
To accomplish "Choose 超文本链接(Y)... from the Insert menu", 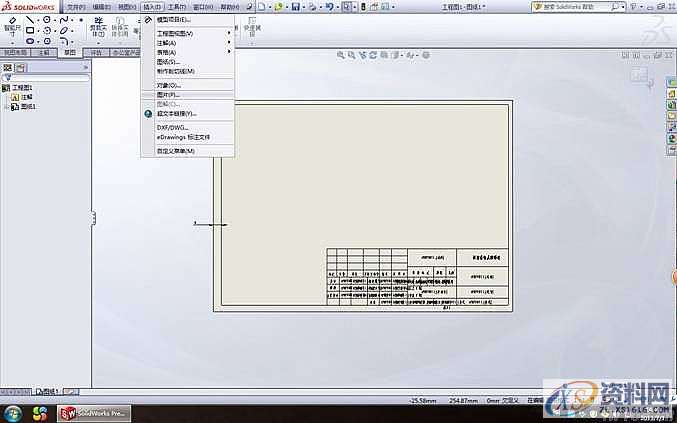I will [188, 114].
